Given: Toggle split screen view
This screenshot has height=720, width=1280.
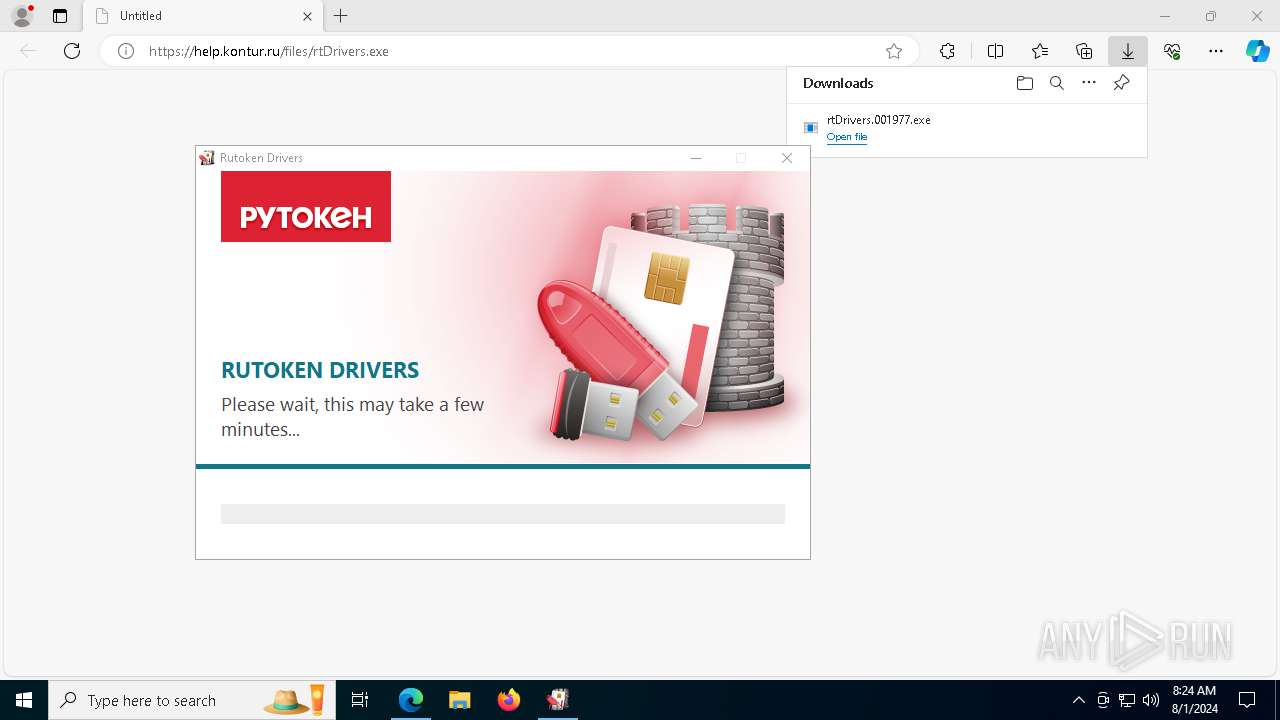Looking at the screenshot, I should (x=996, y=51).
